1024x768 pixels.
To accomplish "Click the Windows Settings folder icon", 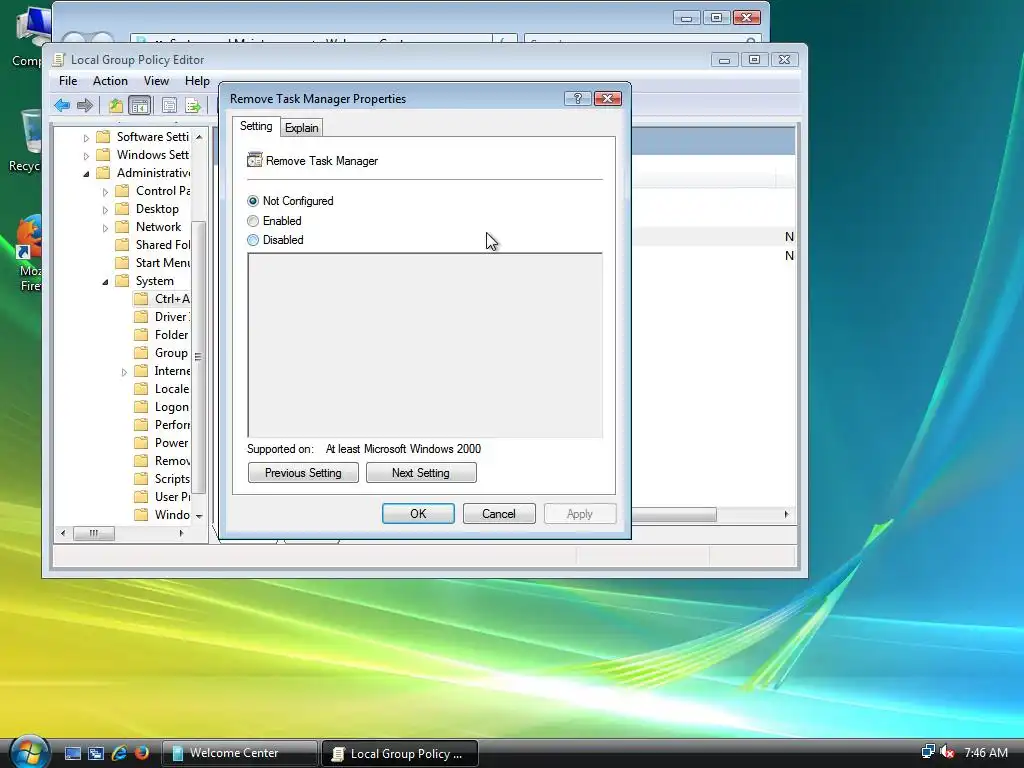I will pyautogui.click(x=103, y=155).
